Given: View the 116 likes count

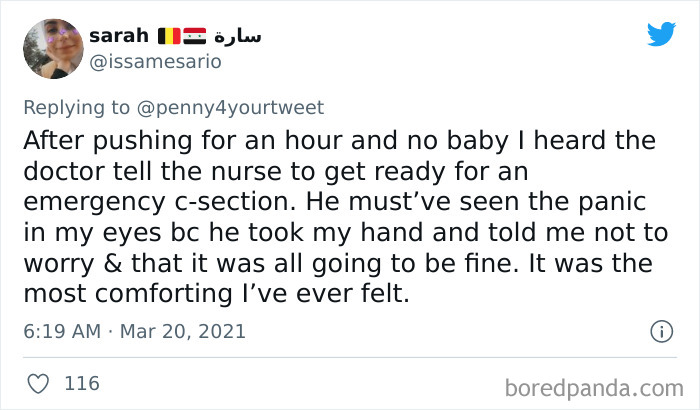Looking at the screenshot, I should tap(81, 382).
